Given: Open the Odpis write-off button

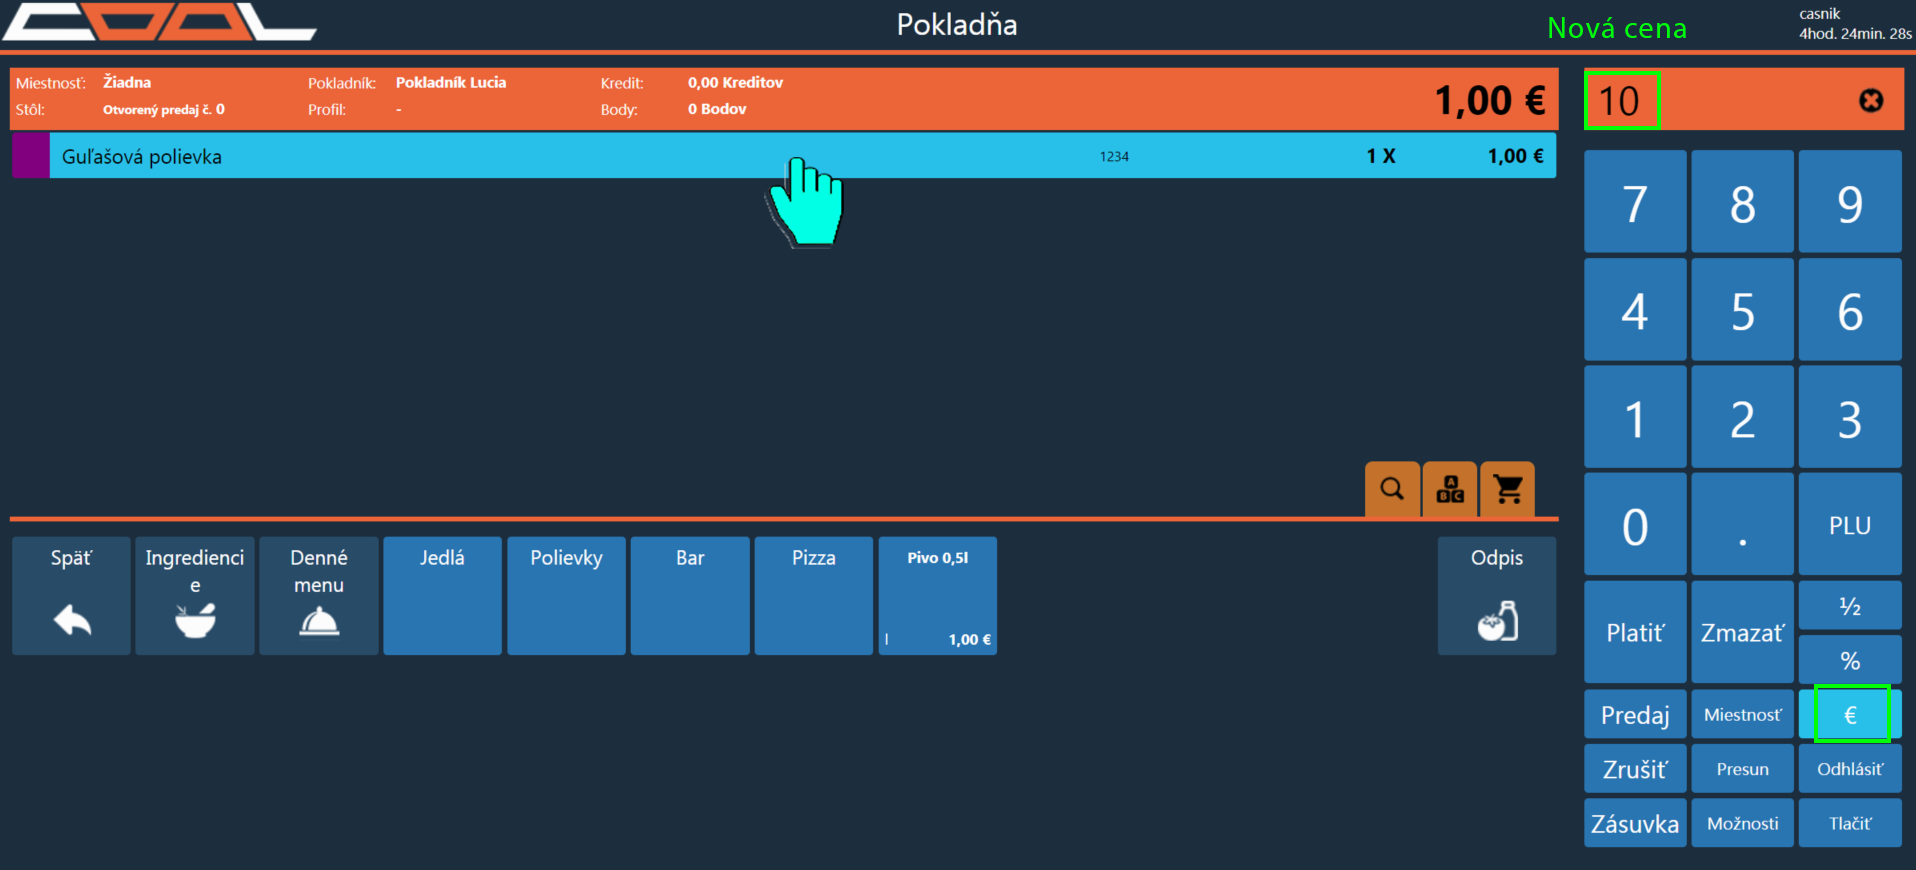Looking at the screenshot, I should (1496, 596).
